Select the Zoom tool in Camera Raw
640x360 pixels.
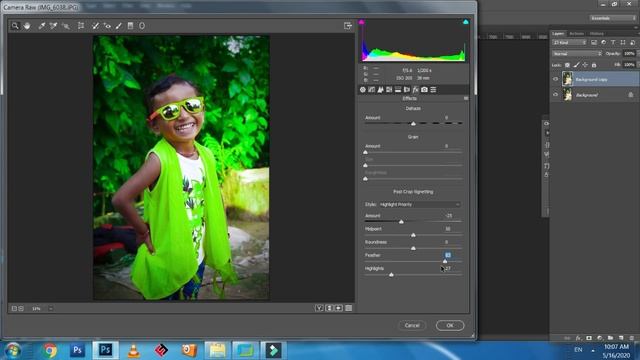click(x=15, y=26)
